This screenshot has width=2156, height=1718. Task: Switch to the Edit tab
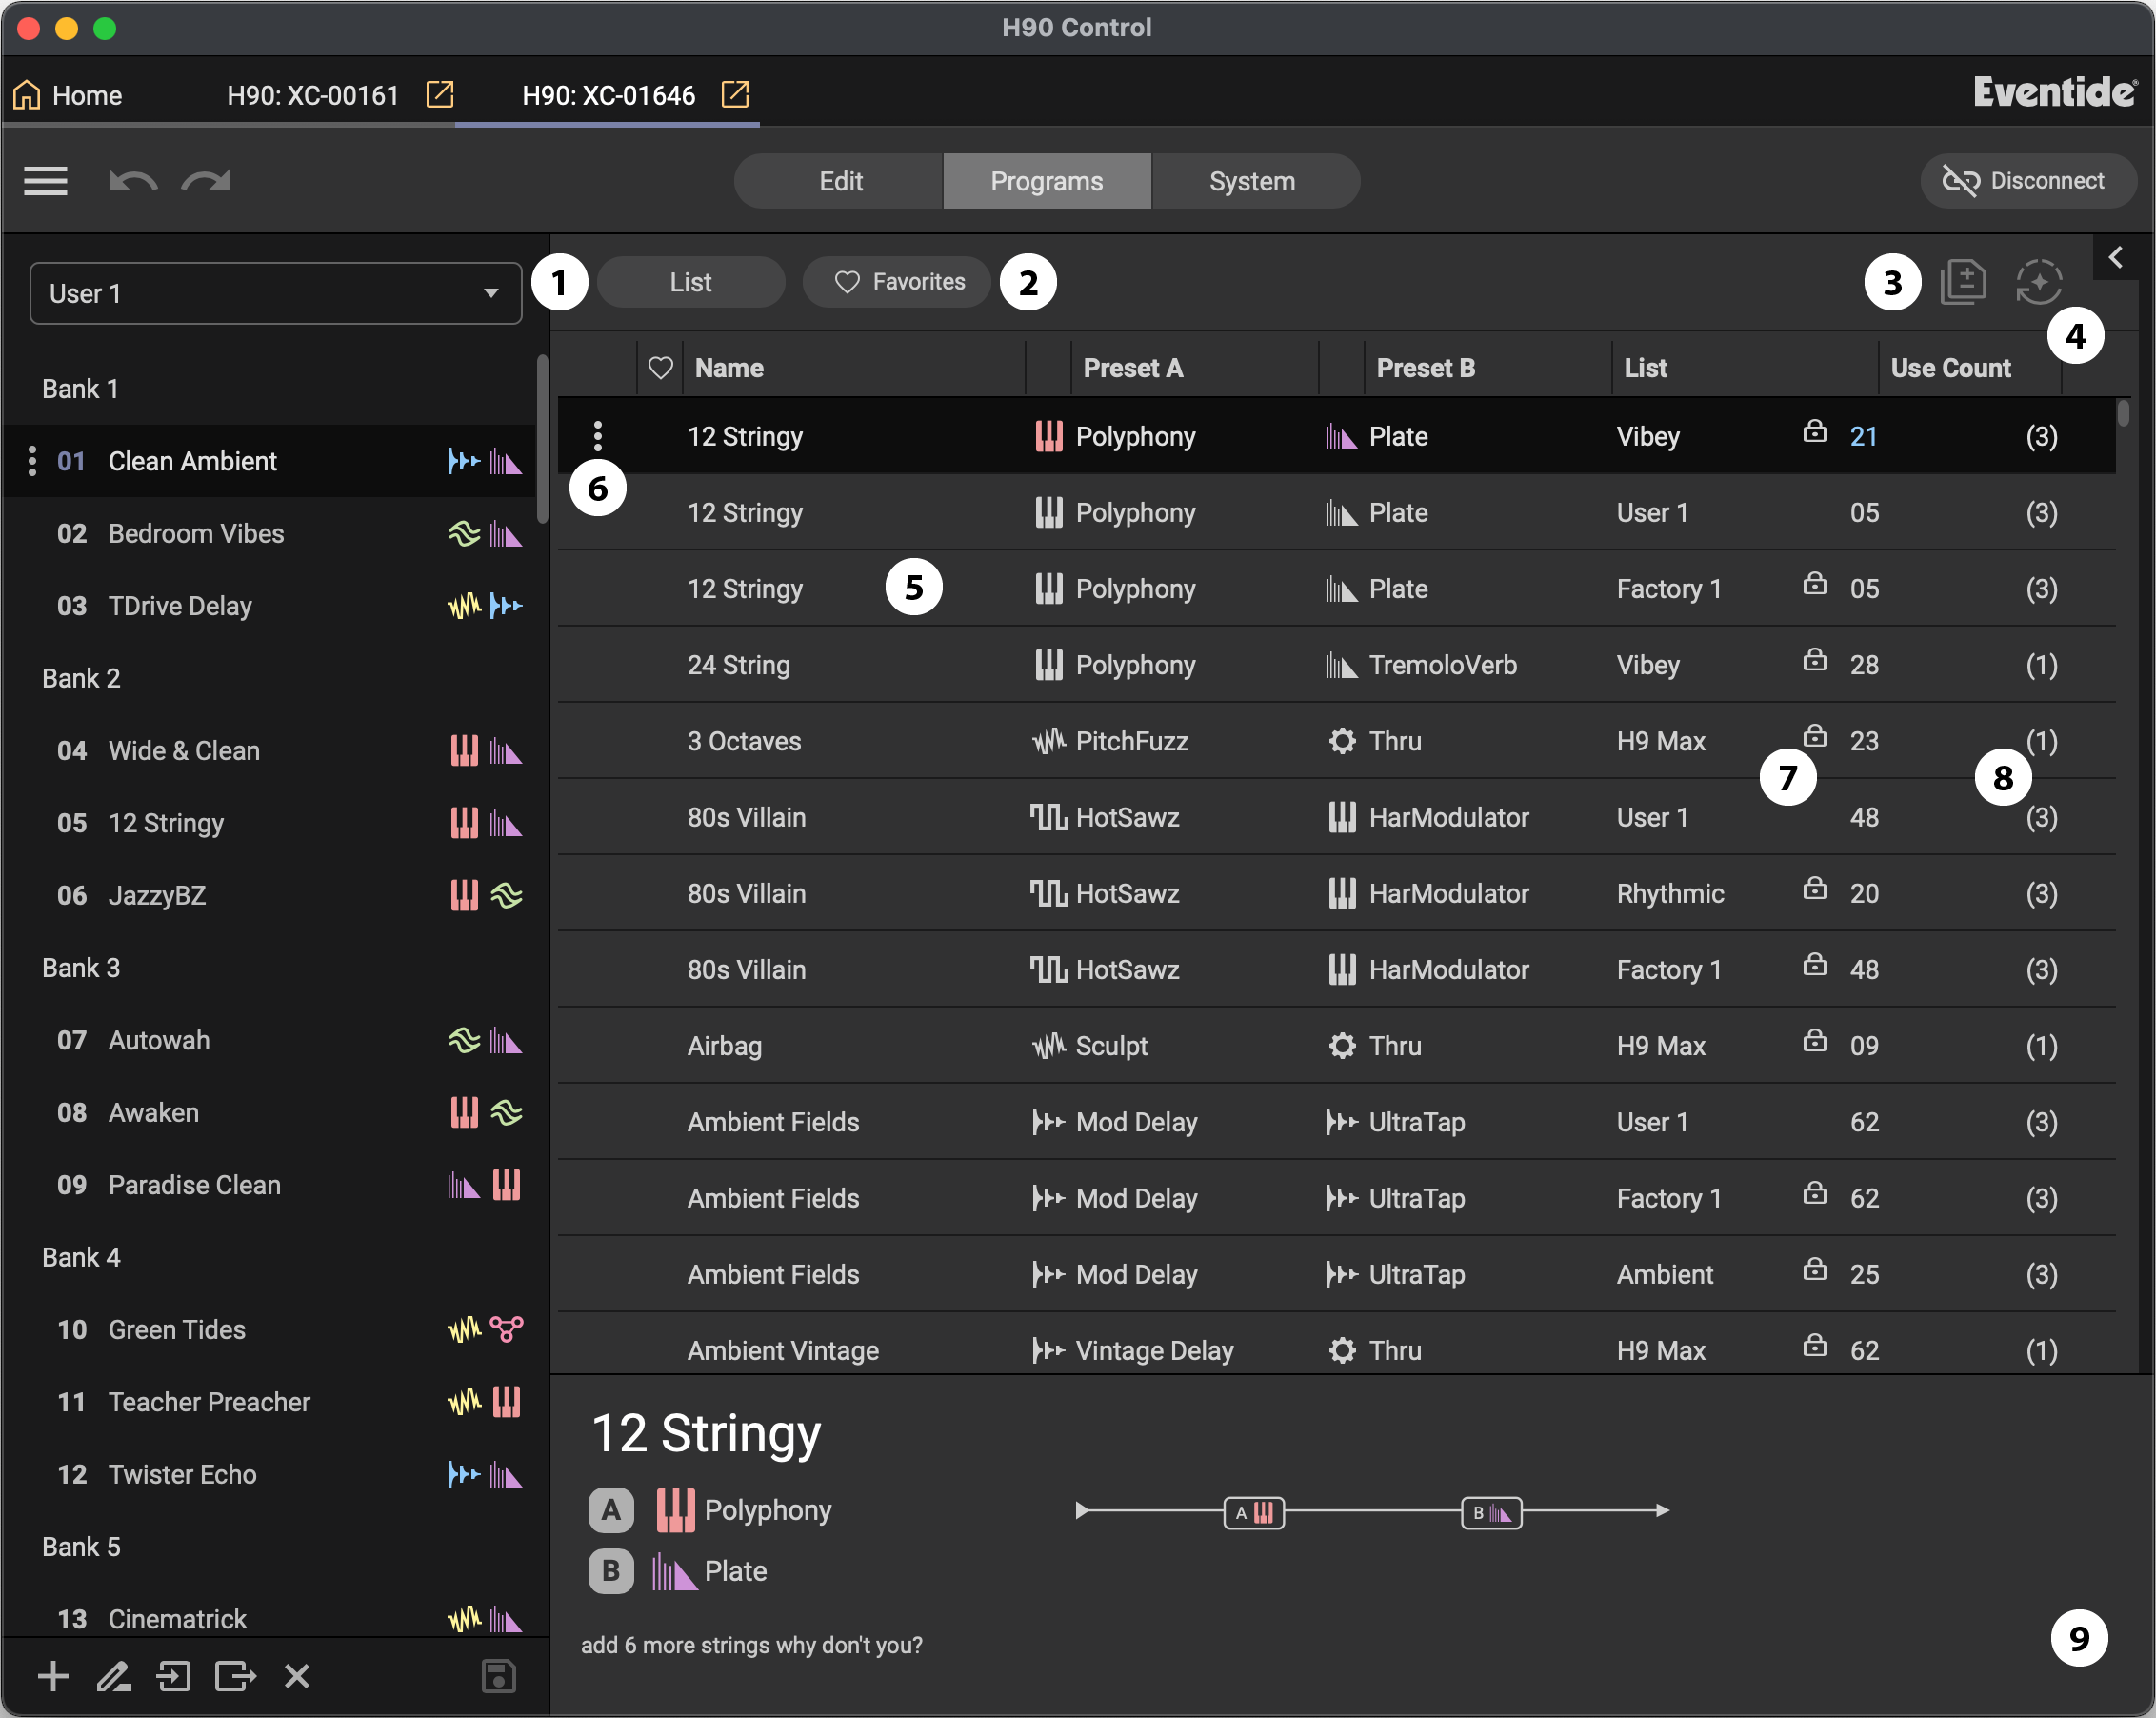pyautogui.click(x=840, y=181)
